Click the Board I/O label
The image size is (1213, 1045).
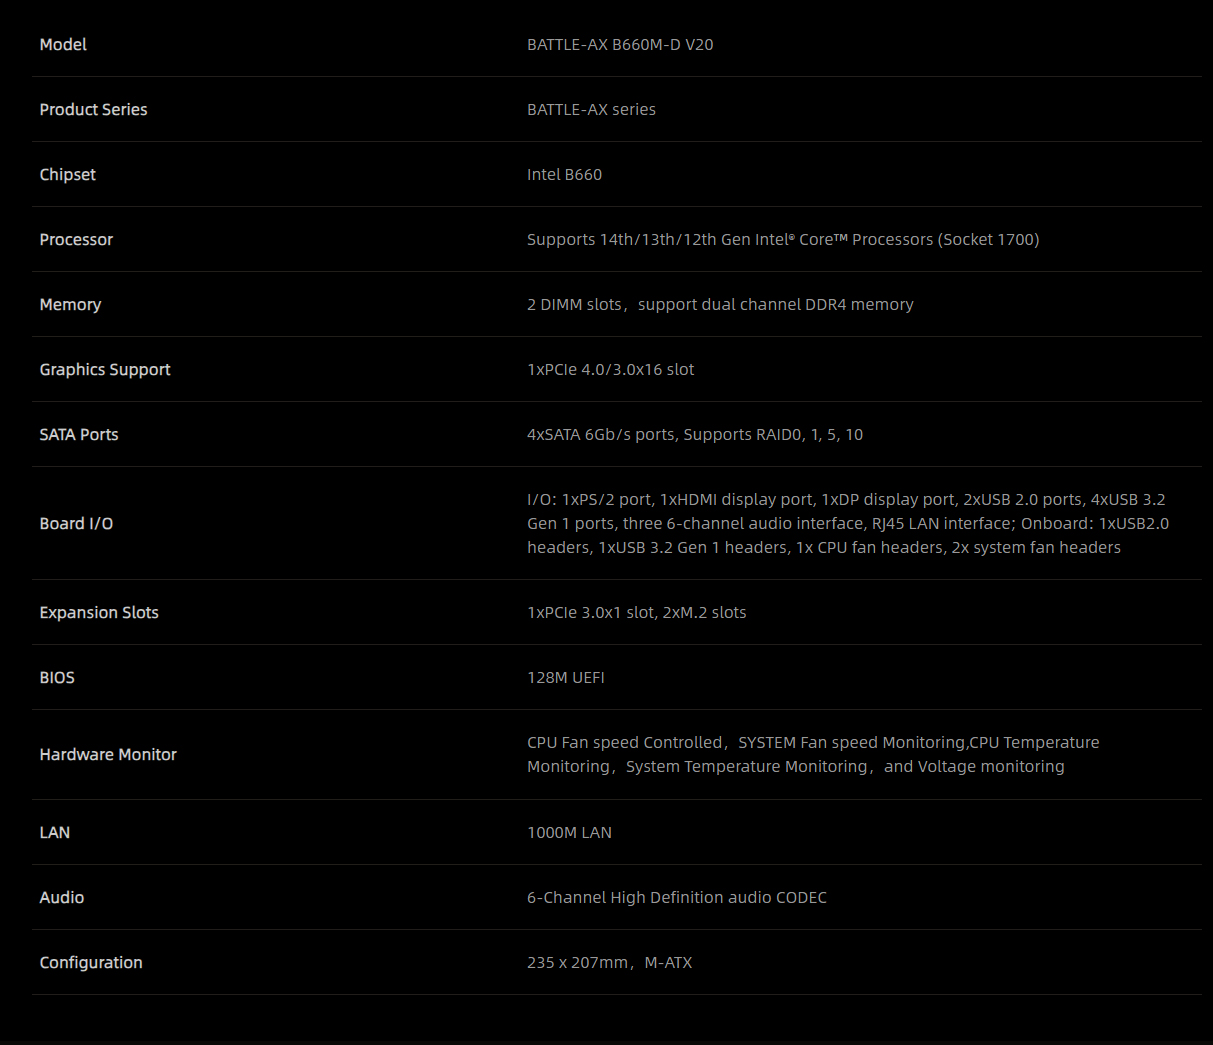click(x=76, y=524)
